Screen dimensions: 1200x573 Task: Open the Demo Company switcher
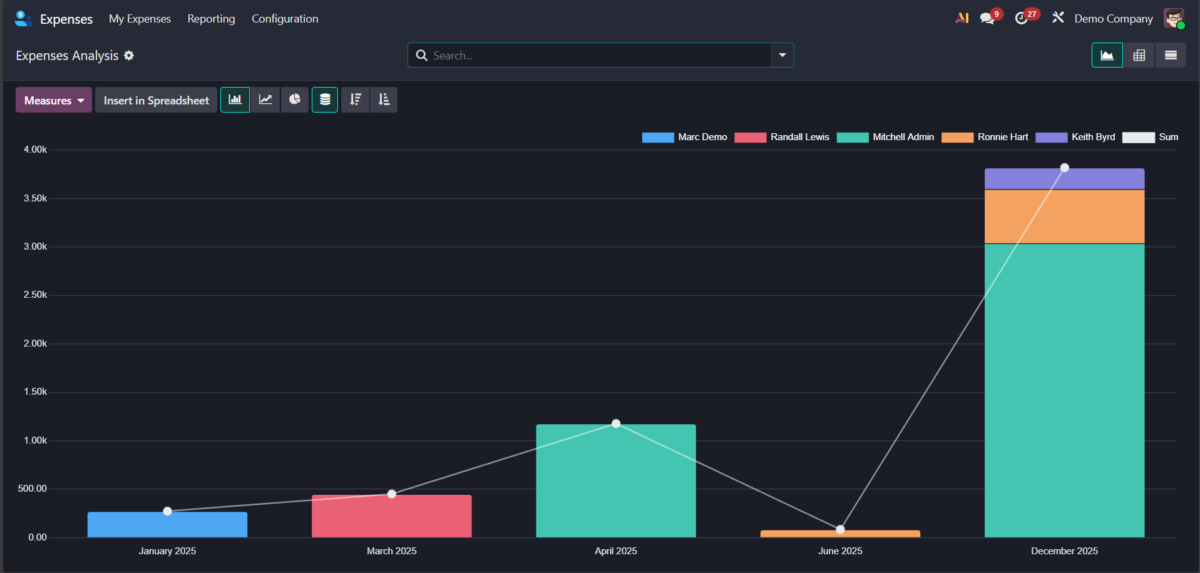pyautogui.click(x=1114, y=19)
